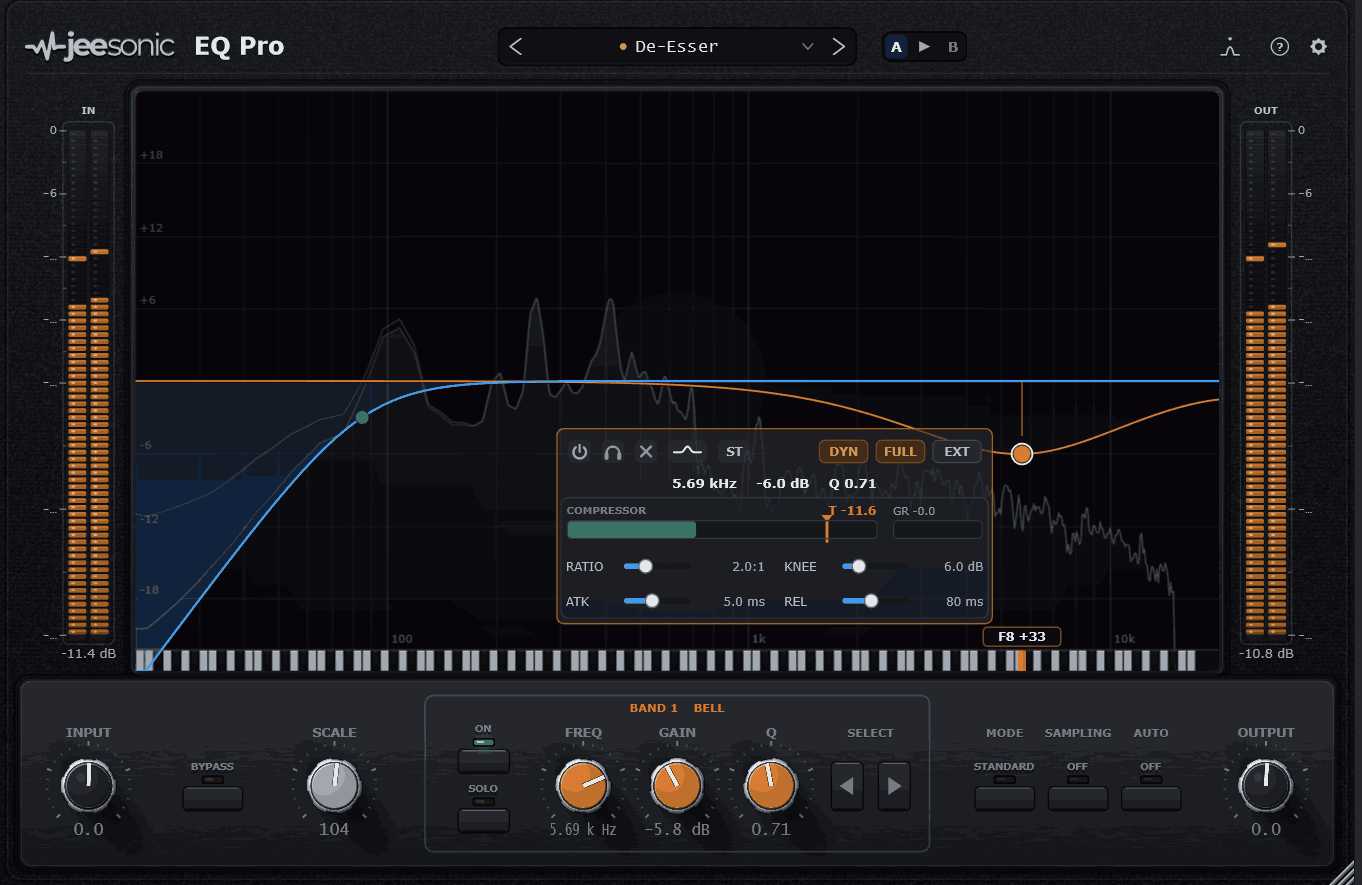Select the orange bell band node

[x=1021, y=454]
